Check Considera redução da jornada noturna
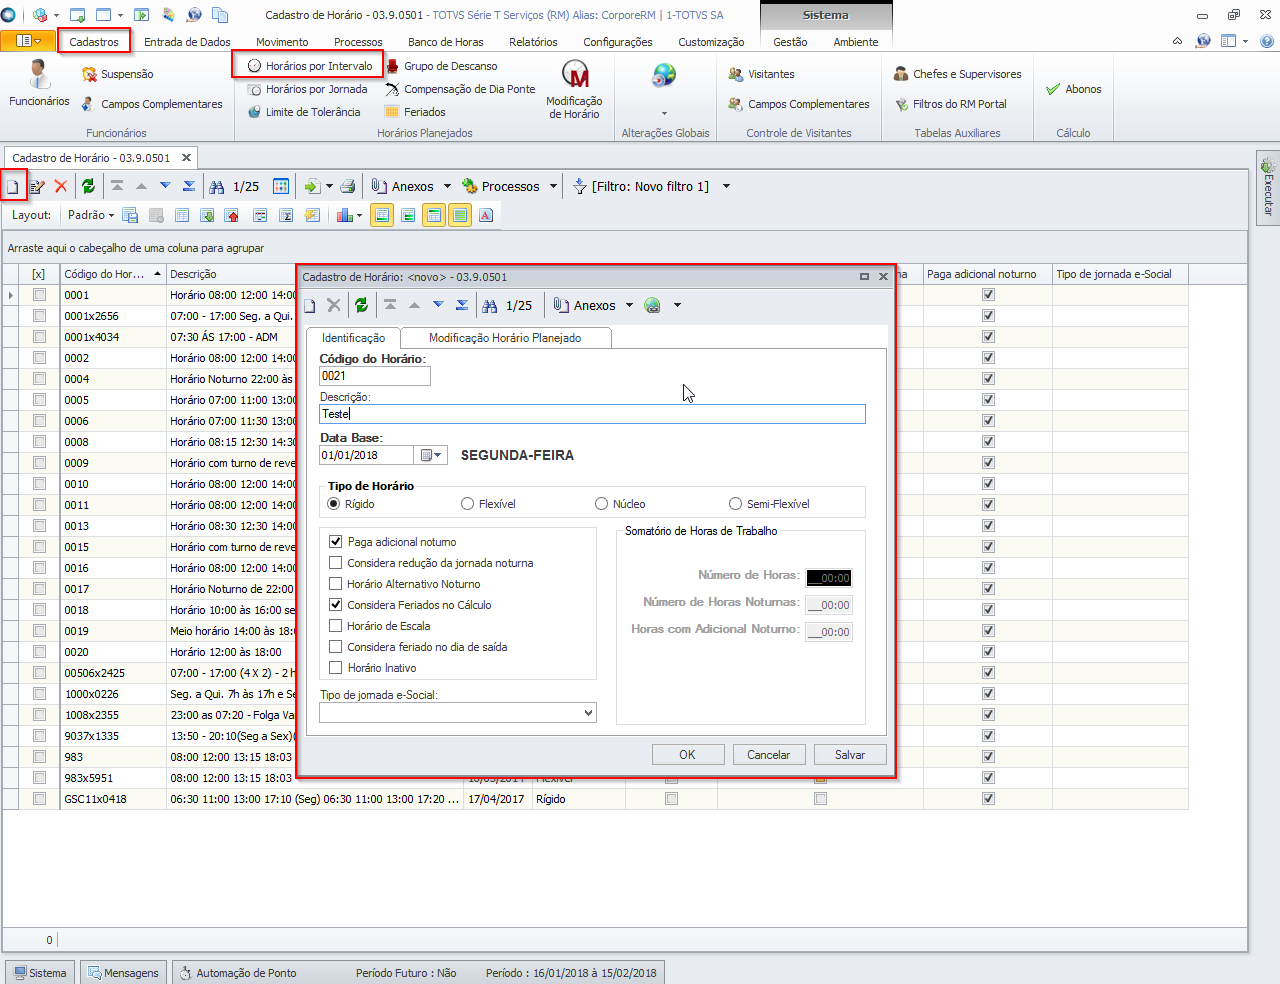This screenshot has width=1280, height=984. tap(336, 563)
